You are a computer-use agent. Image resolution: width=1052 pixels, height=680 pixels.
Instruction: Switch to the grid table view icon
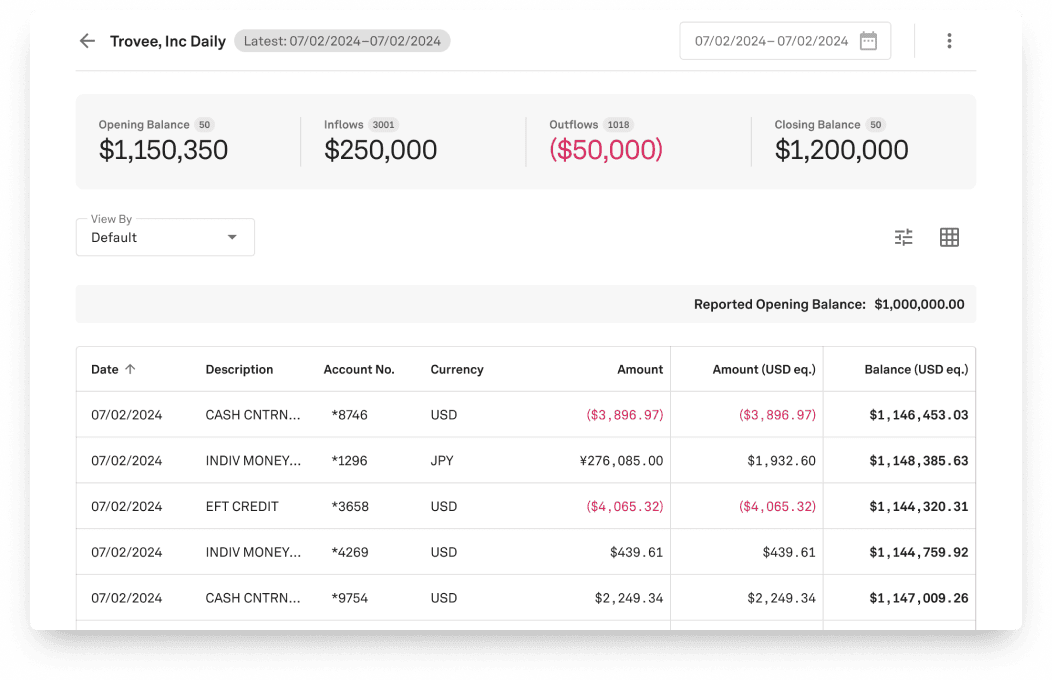(949, 237)
